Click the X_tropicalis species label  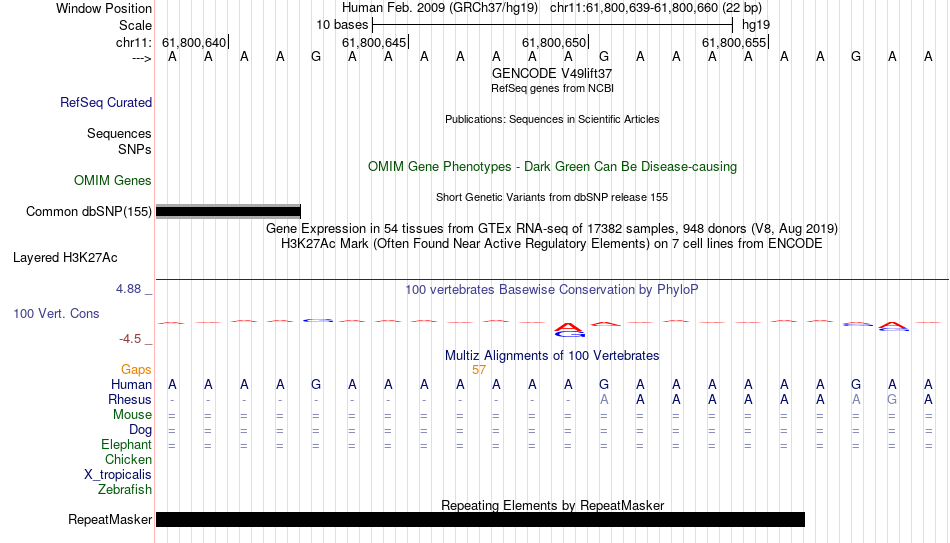click(x=118, y=475)
